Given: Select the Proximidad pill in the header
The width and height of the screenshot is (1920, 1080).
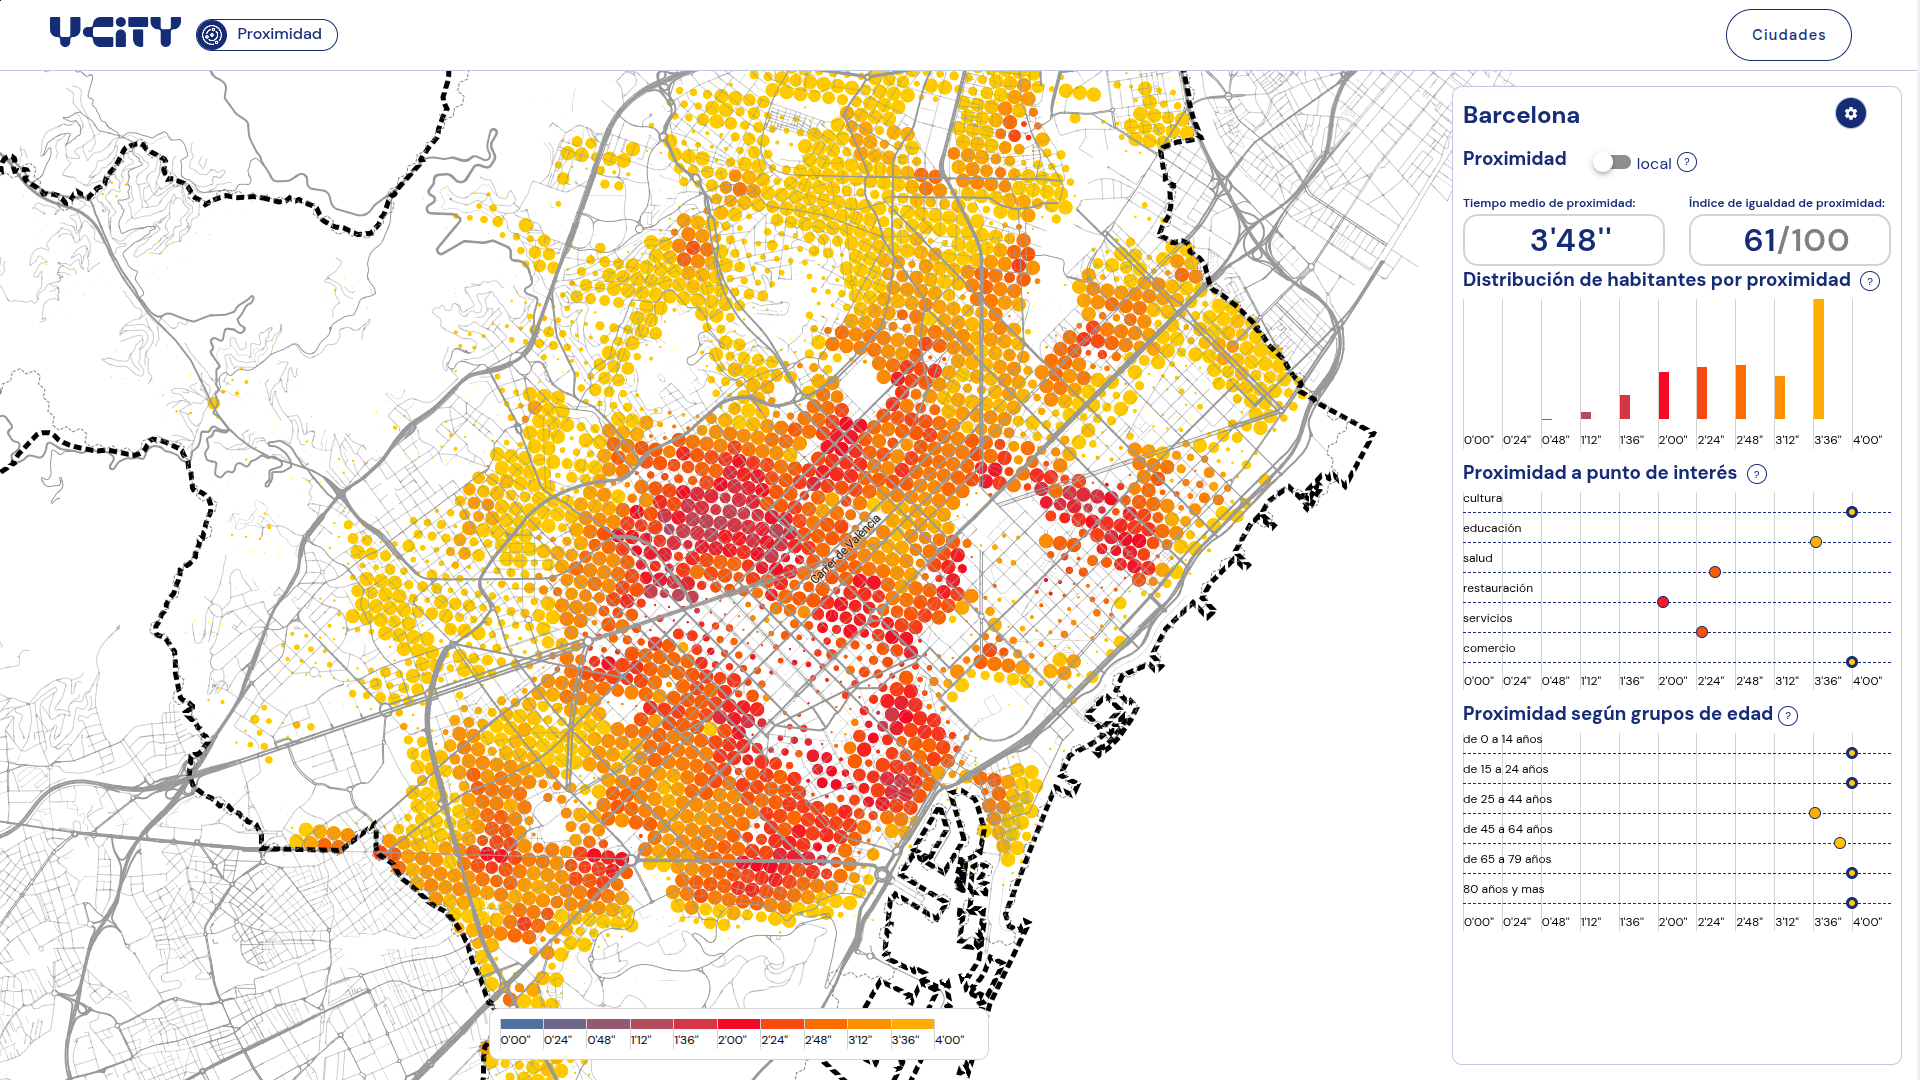Looking at the screenshot, I should coord(267,35).
